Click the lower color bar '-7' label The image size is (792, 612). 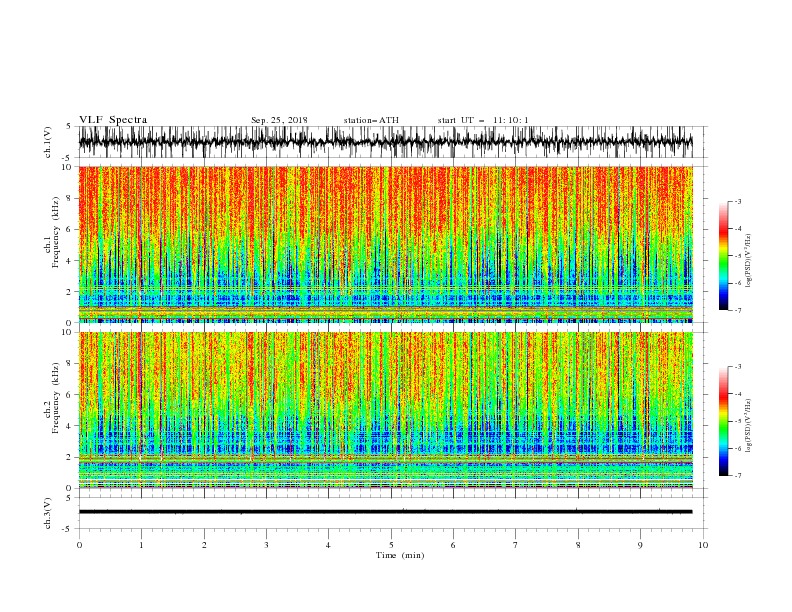[737, 475]
